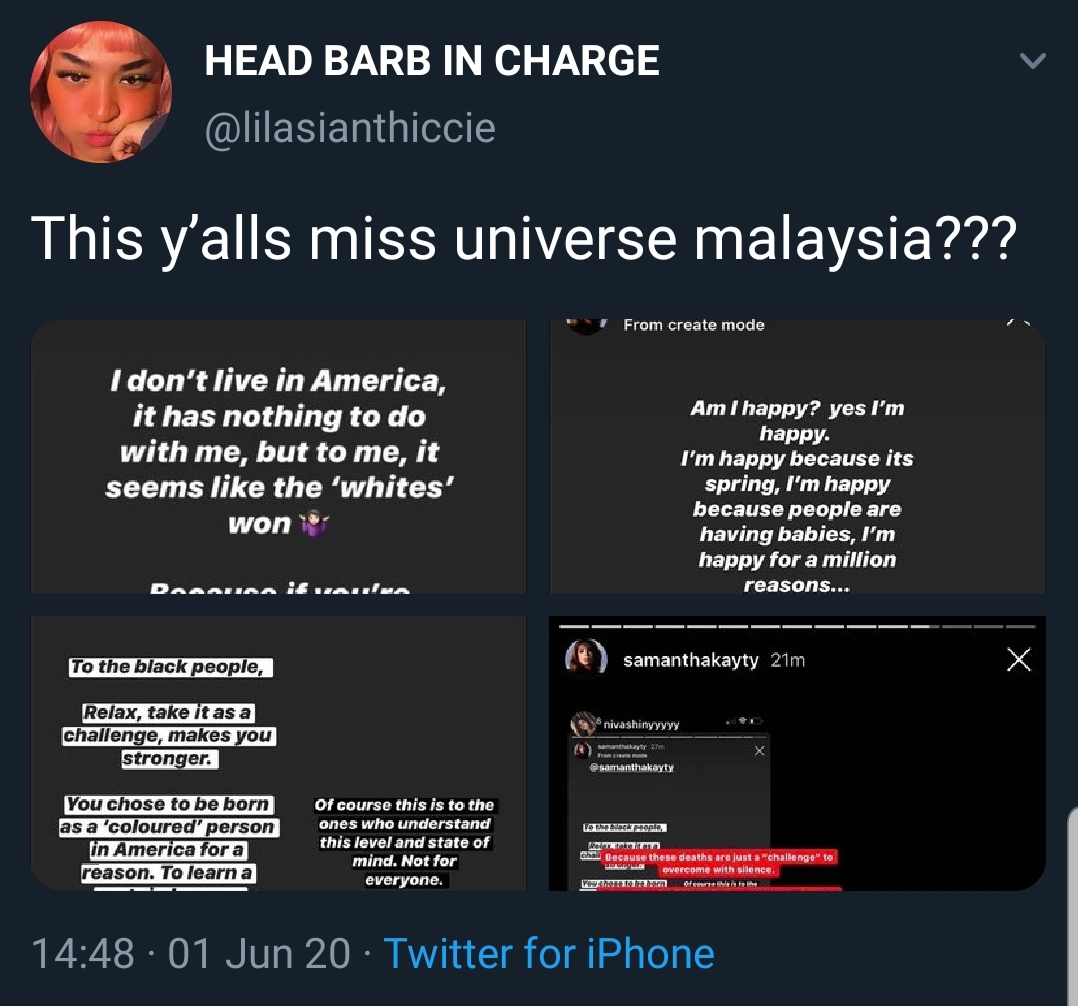Open the @lilasianthiccie handle
Image resolution: width=1078 pixels, height=1006 pixels.
(350, 128)
